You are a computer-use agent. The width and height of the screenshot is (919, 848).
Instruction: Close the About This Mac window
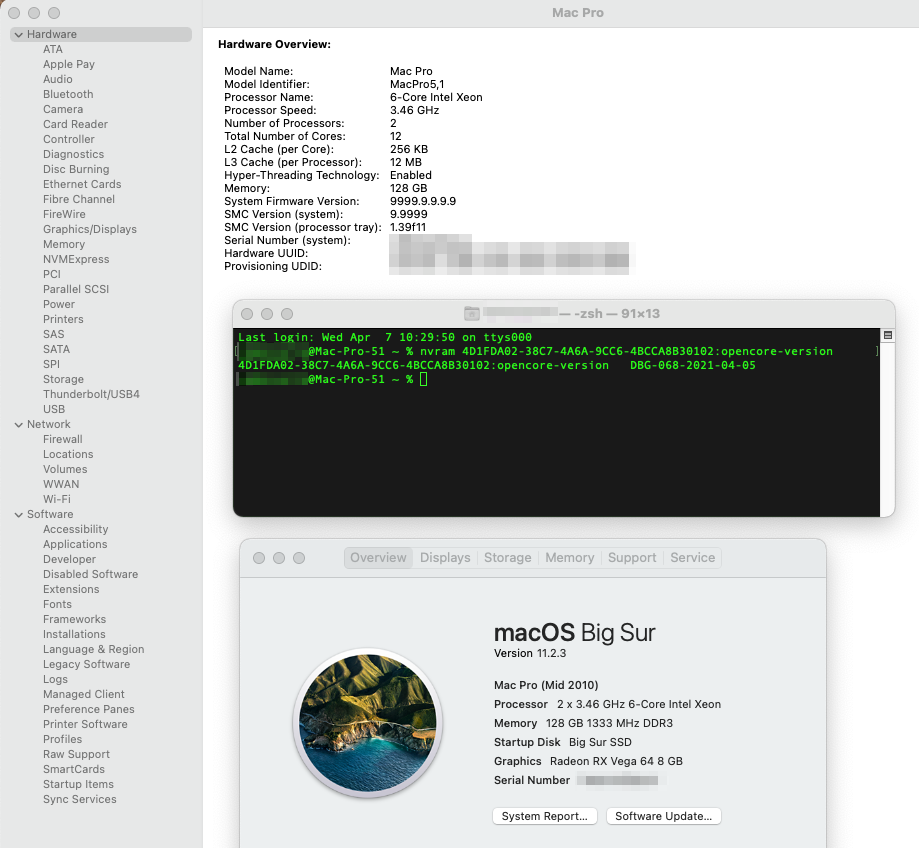pos(259,558)
